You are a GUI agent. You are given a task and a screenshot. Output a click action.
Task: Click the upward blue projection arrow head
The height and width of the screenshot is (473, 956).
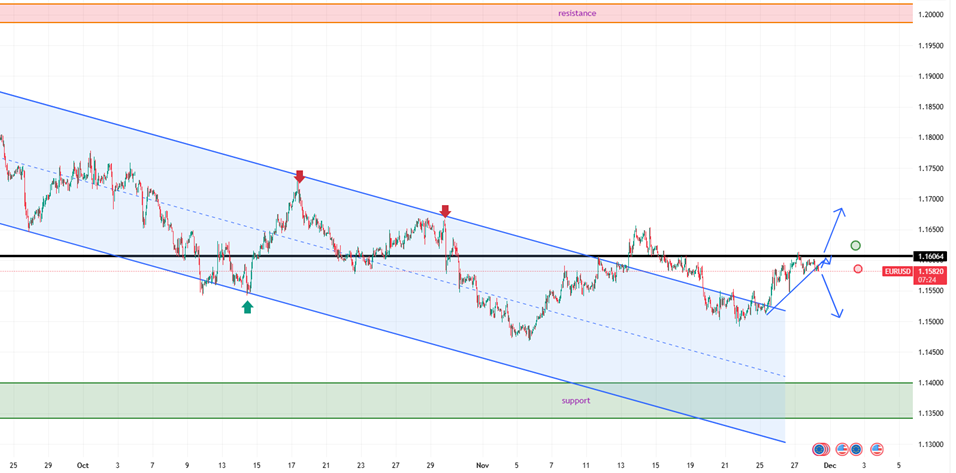tap(840, 211)
